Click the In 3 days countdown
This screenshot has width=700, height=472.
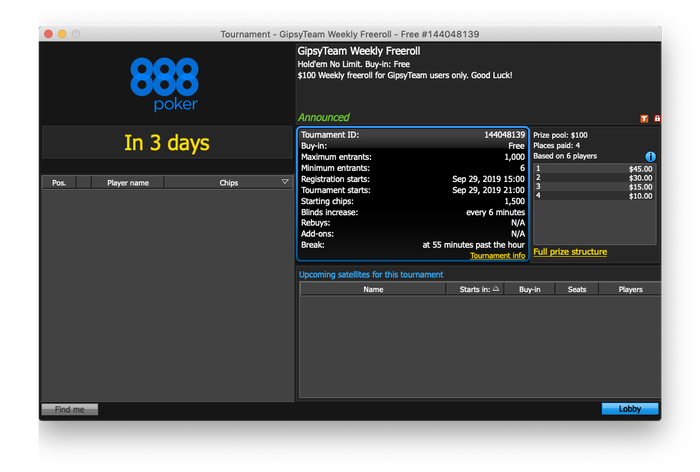click(167, 143)
